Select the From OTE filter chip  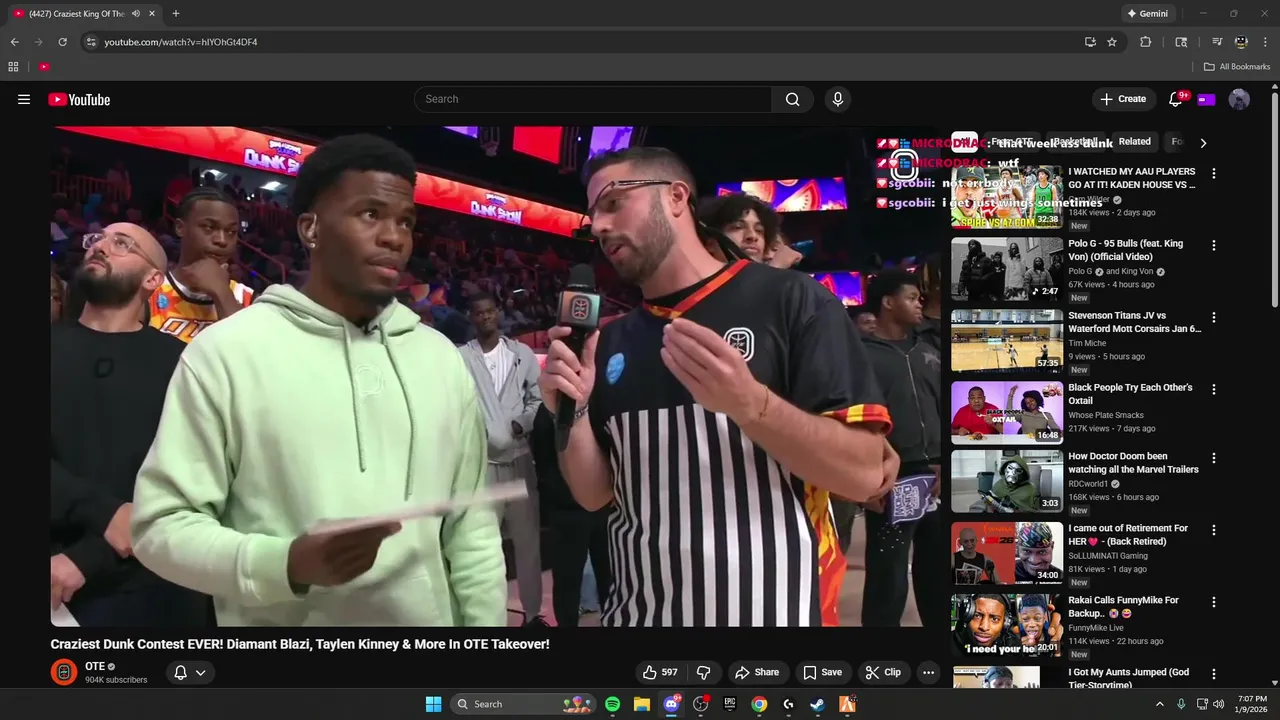click(1011, 142)
